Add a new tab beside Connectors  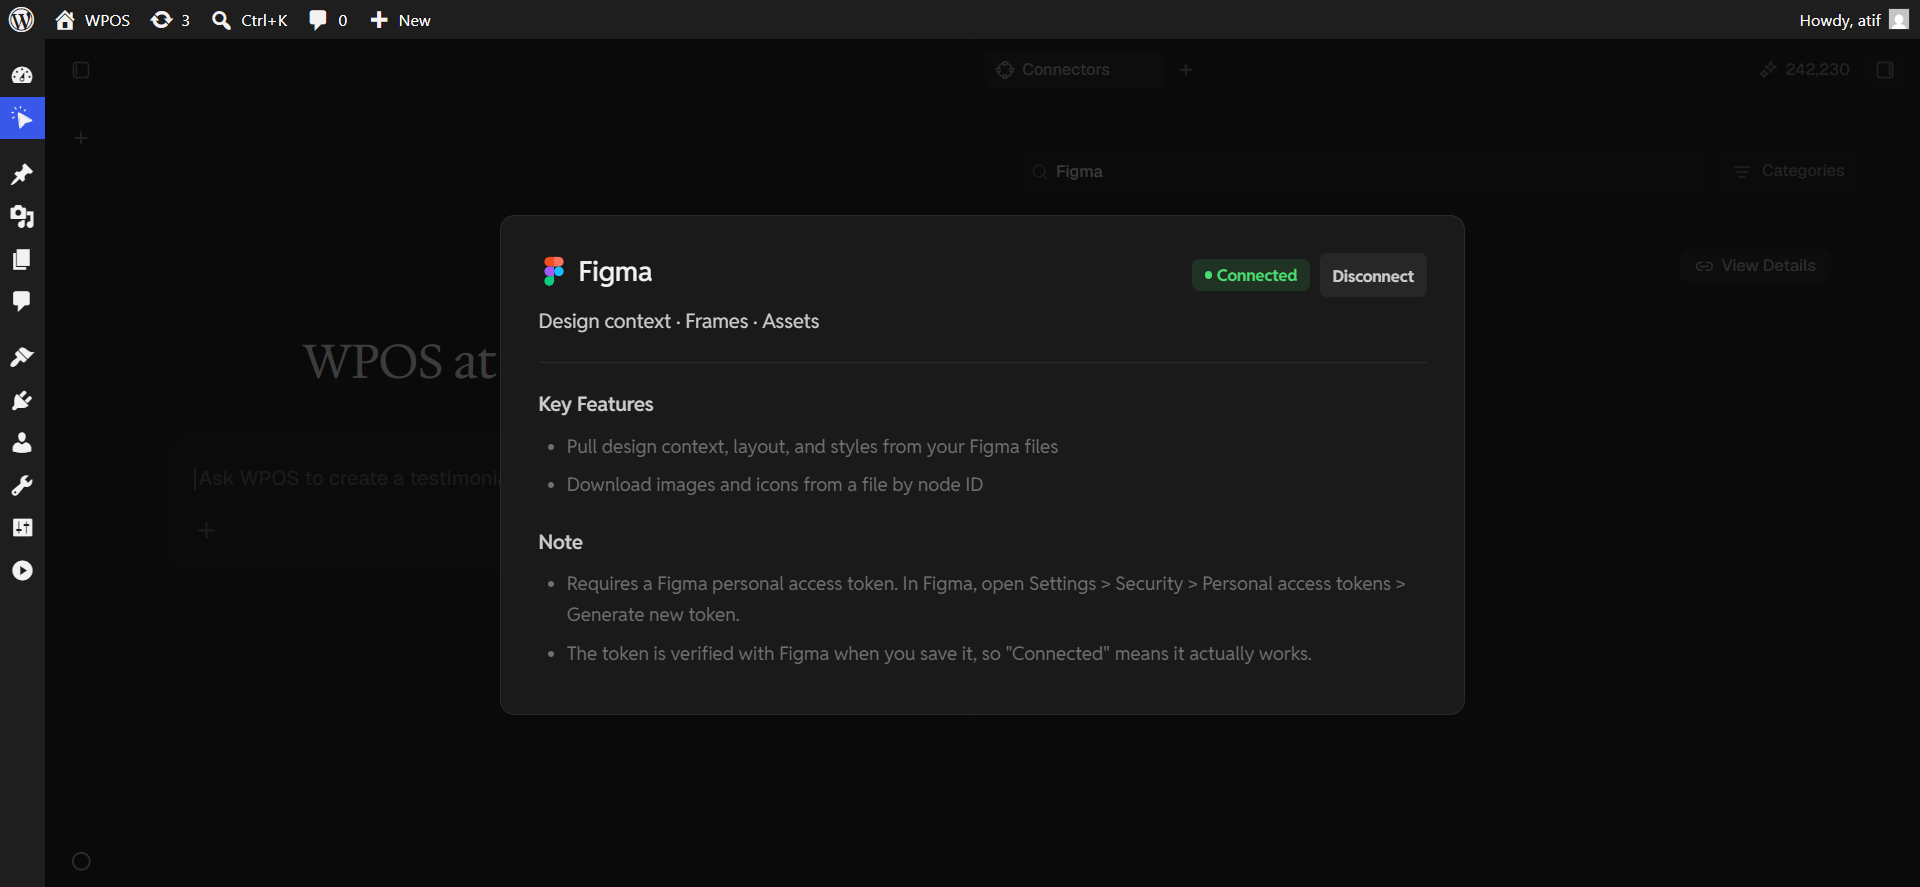pos(1186,70)
